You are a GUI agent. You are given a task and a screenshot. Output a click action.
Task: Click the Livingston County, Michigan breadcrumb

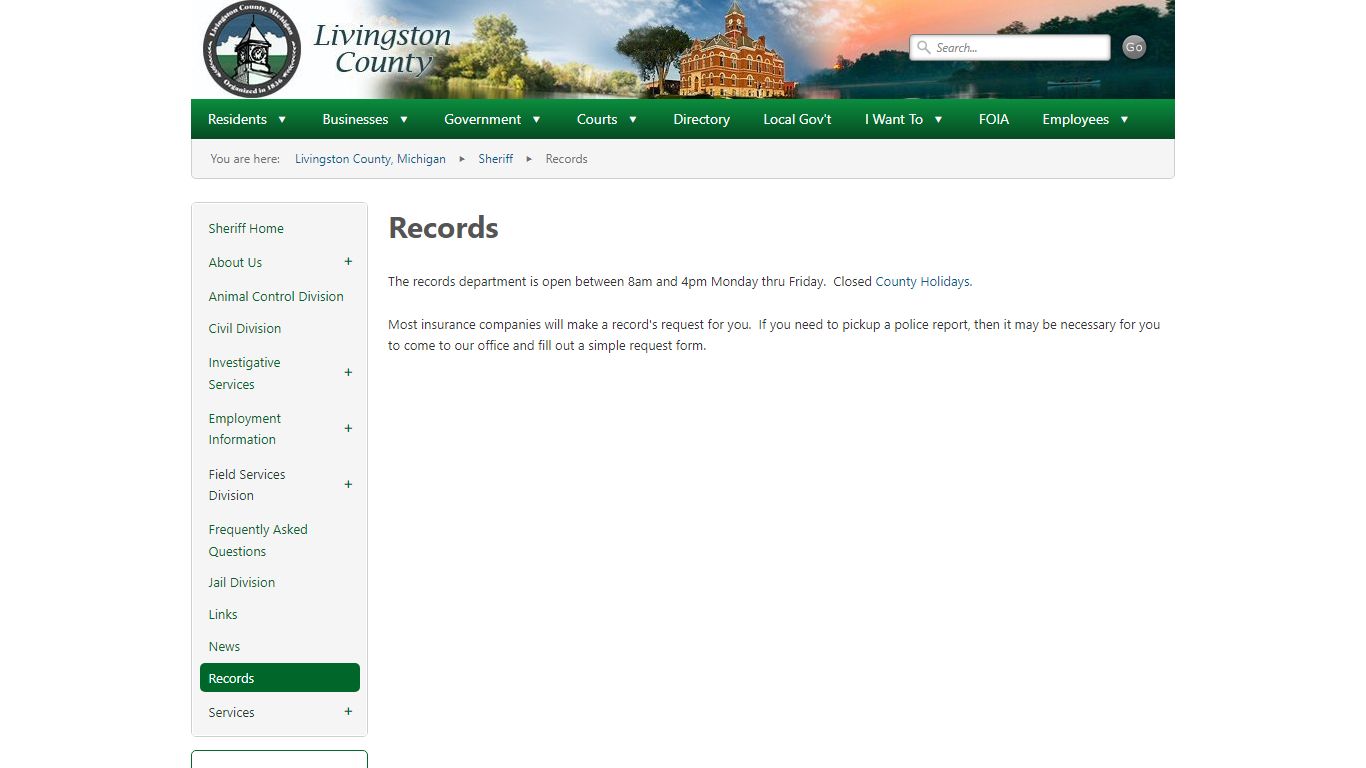click(x=370, y=159)
